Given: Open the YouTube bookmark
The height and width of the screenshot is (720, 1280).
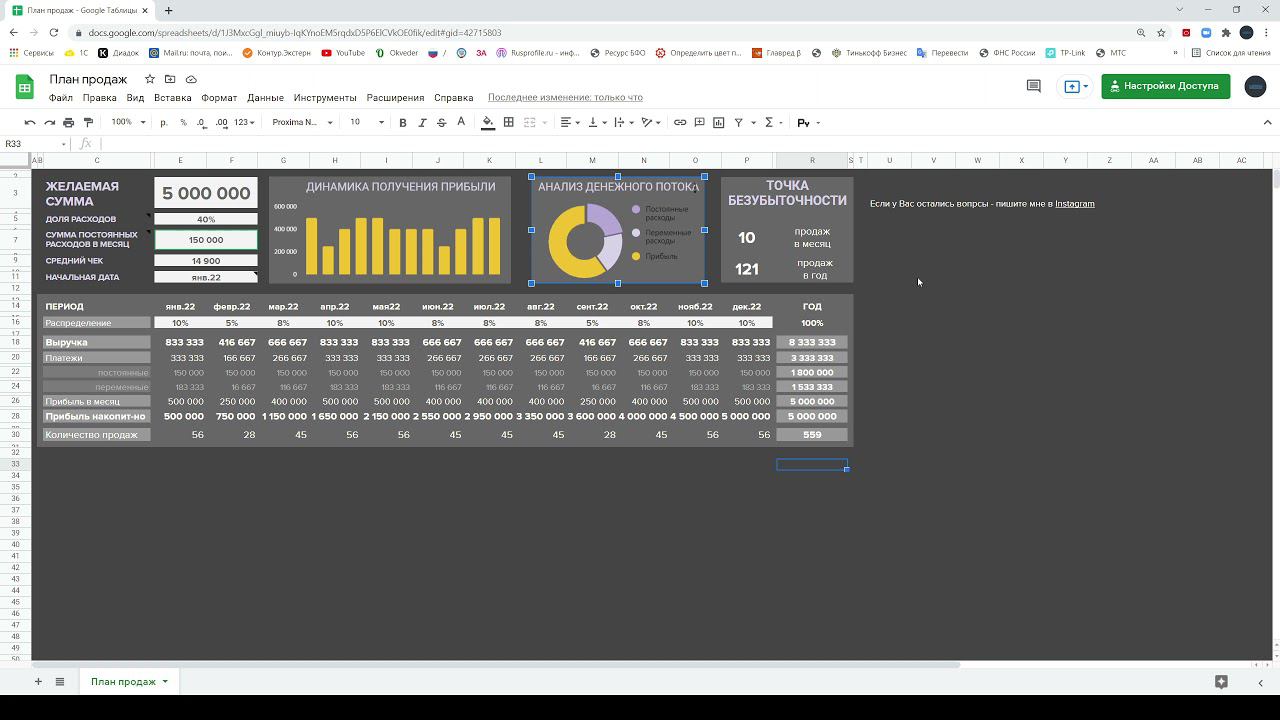Looking at the screenshot, I should click(x=343, y=53).
